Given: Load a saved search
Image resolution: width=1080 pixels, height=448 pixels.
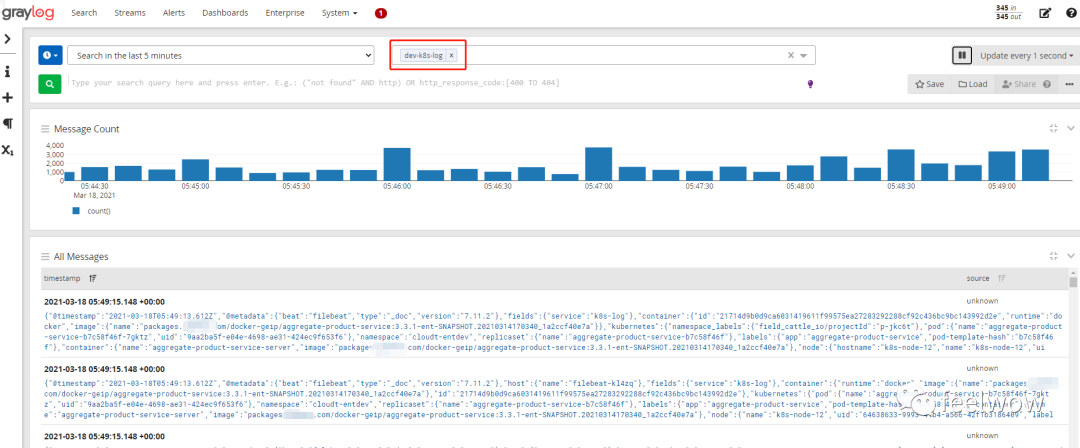Looking at the screenshot, I should pyautogui.click(x=972, y=84).
